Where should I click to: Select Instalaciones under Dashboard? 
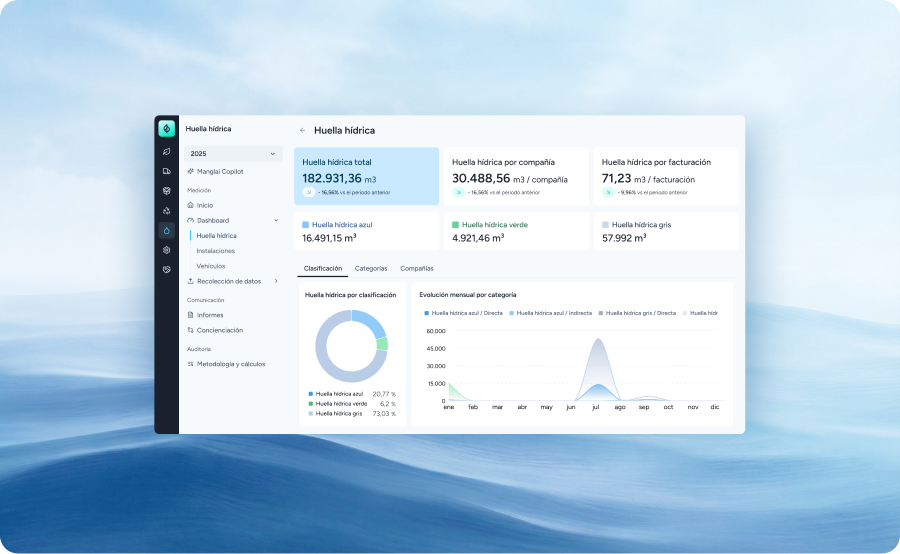(x=215, y=251)
